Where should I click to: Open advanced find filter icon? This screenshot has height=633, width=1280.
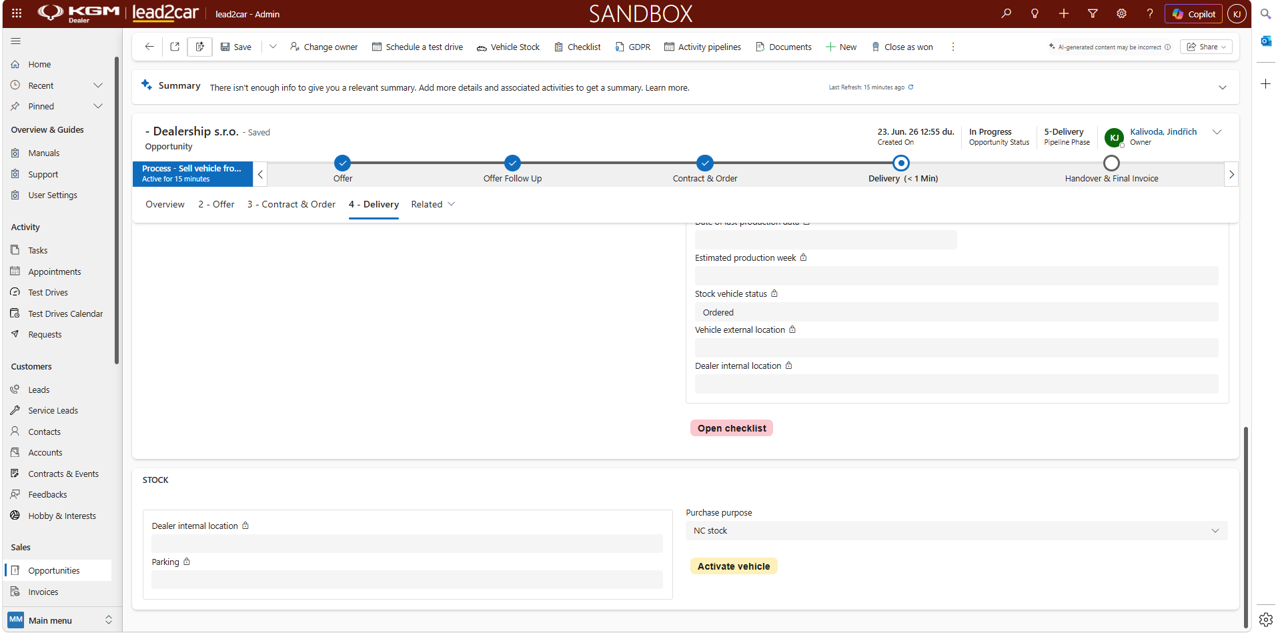[1092, 14]
